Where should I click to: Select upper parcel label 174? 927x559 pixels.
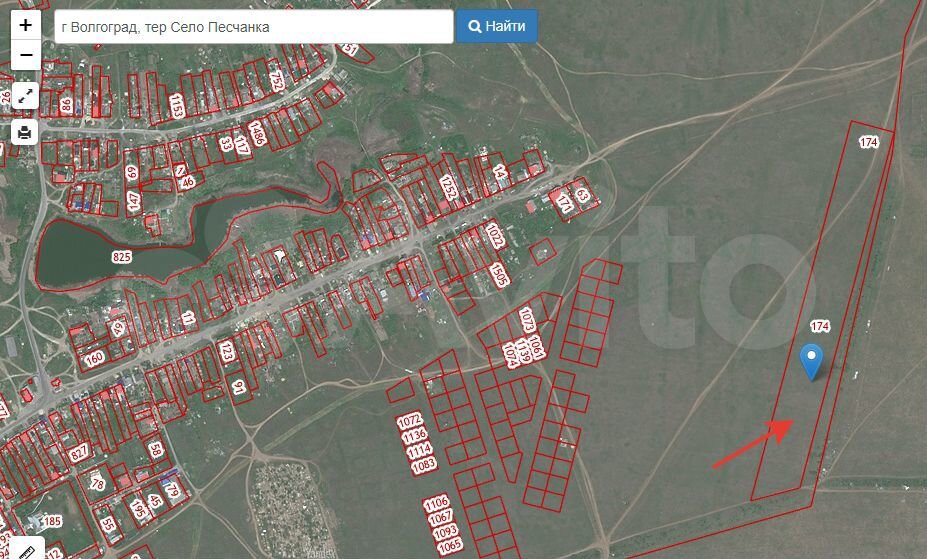pos(868,143)
